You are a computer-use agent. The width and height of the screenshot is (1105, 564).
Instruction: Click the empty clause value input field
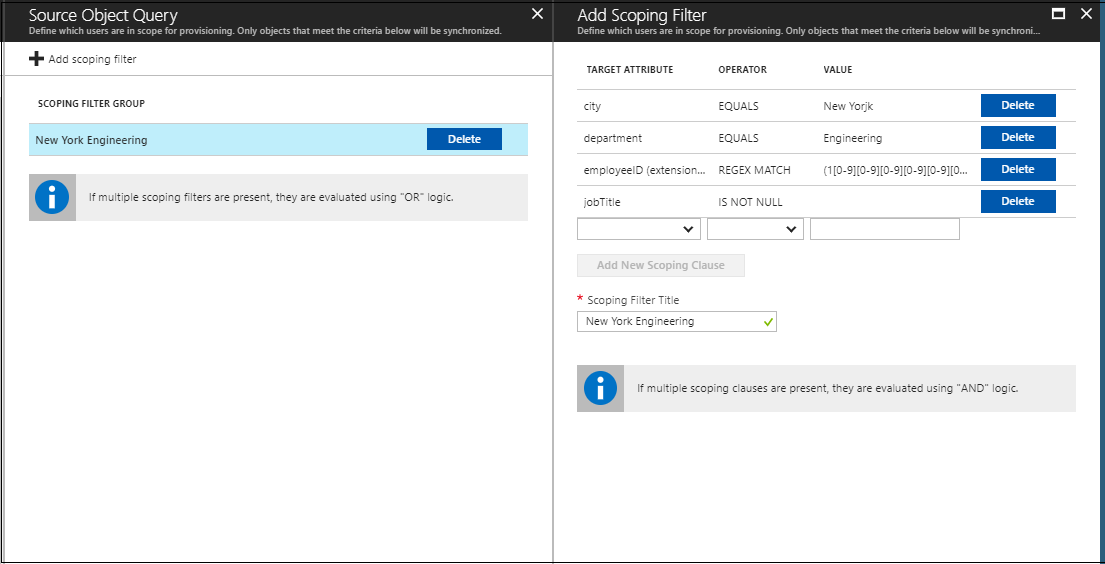pyautogui.click(x=884, y=229)
